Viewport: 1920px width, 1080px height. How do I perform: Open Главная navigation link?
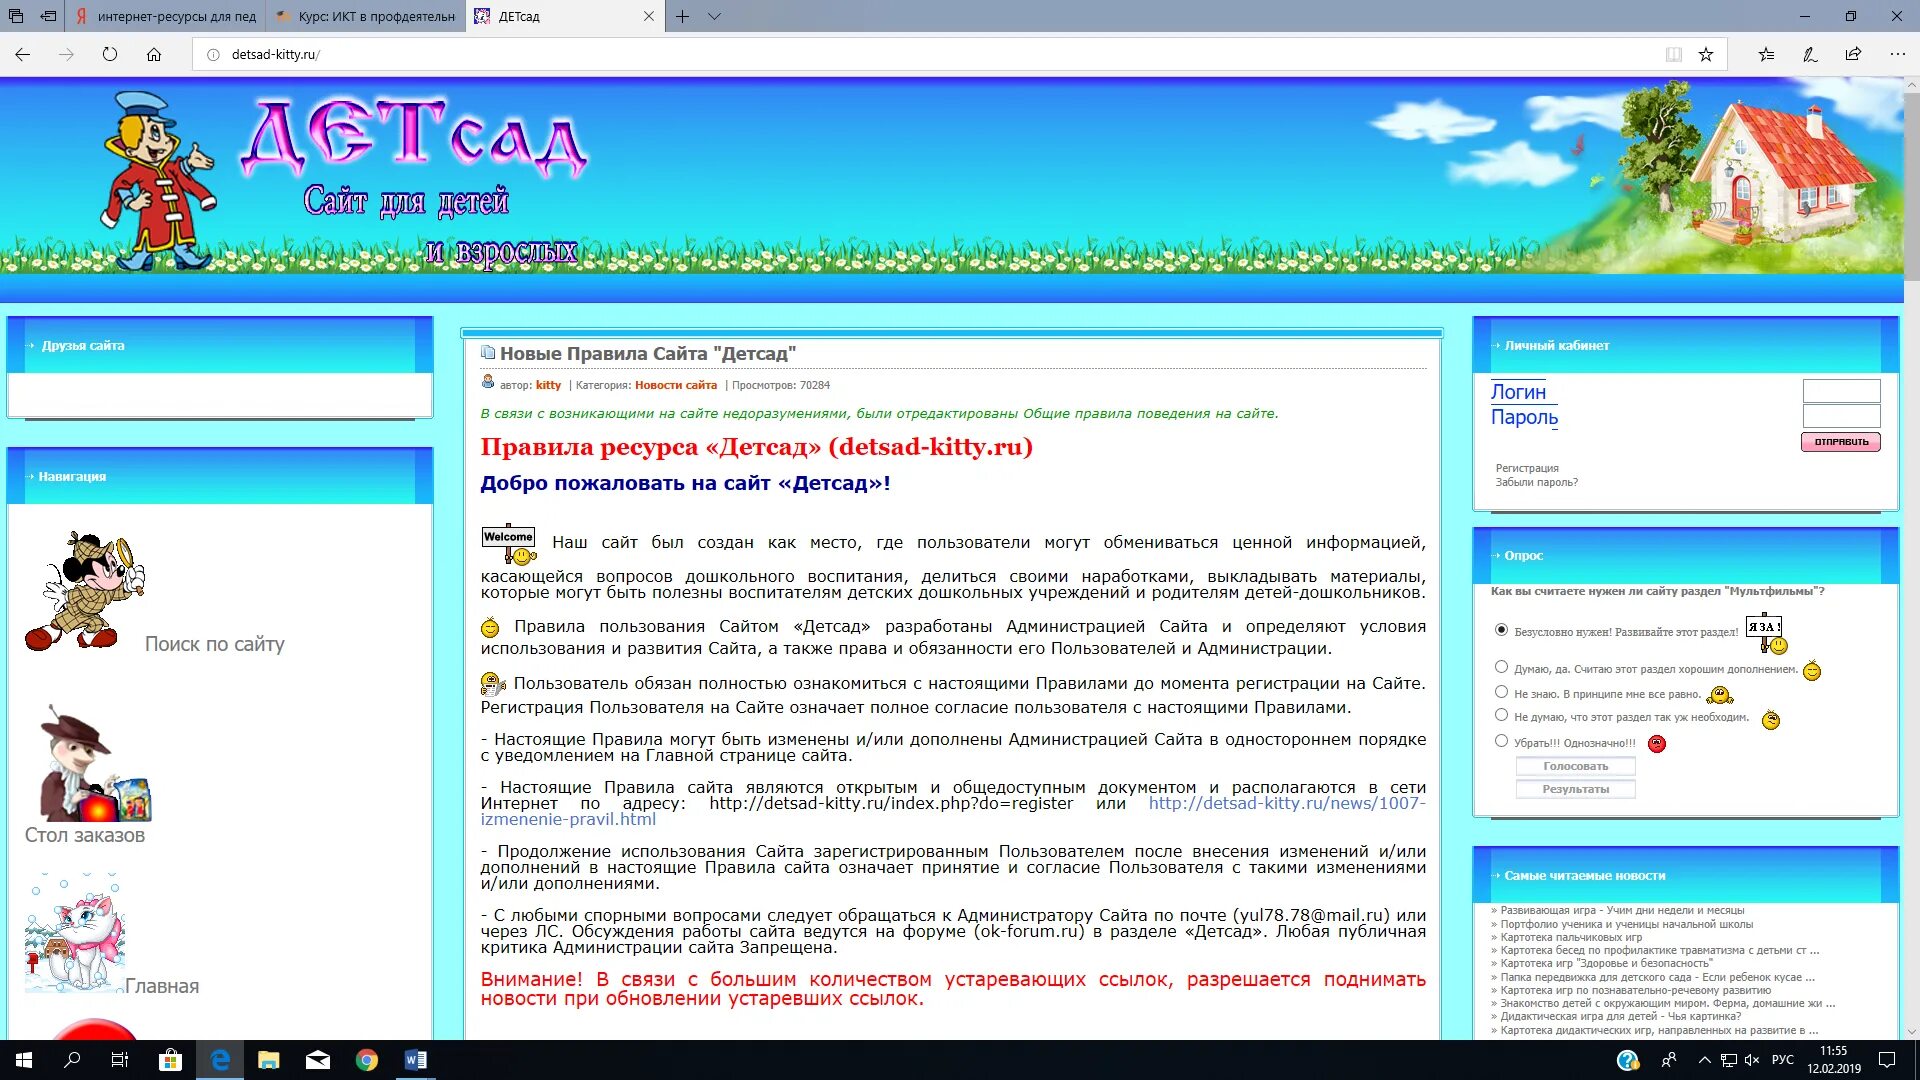[x=162, y=986]
